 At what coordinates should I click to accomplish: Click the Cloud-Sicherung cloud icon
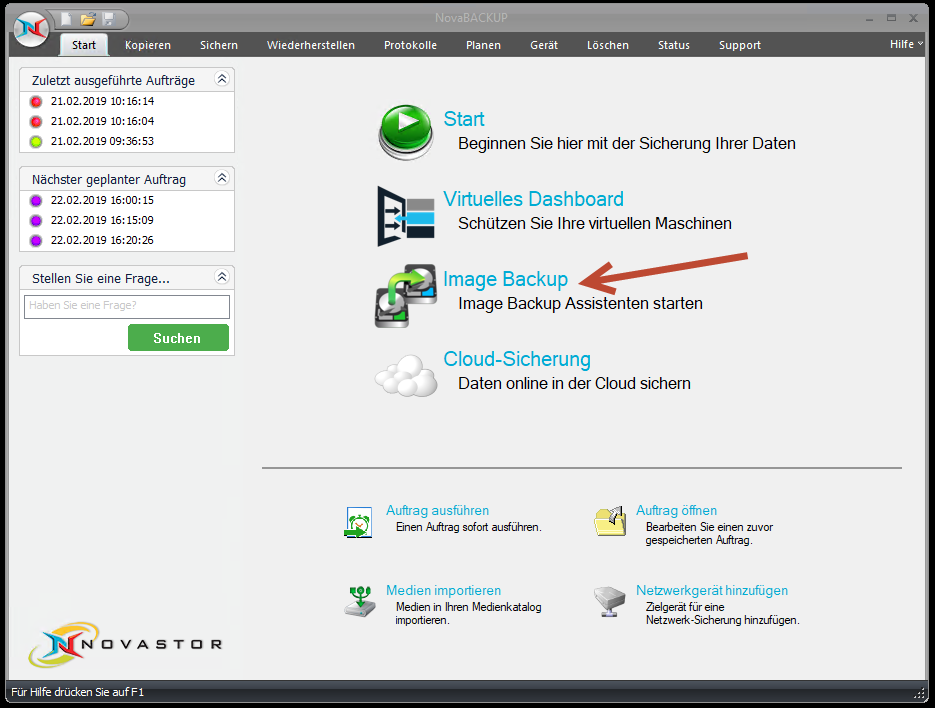(x=406, y=375)
